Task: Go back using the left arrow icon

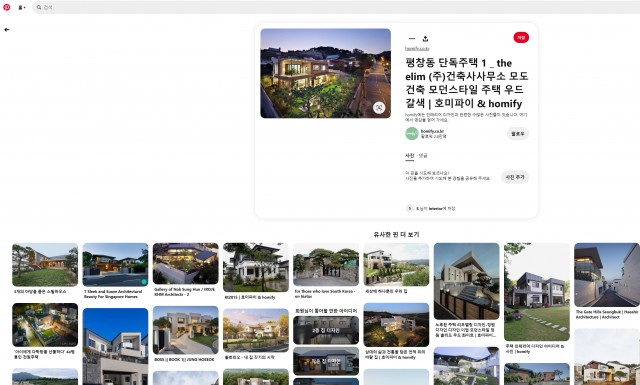Action: pos(7,30)
